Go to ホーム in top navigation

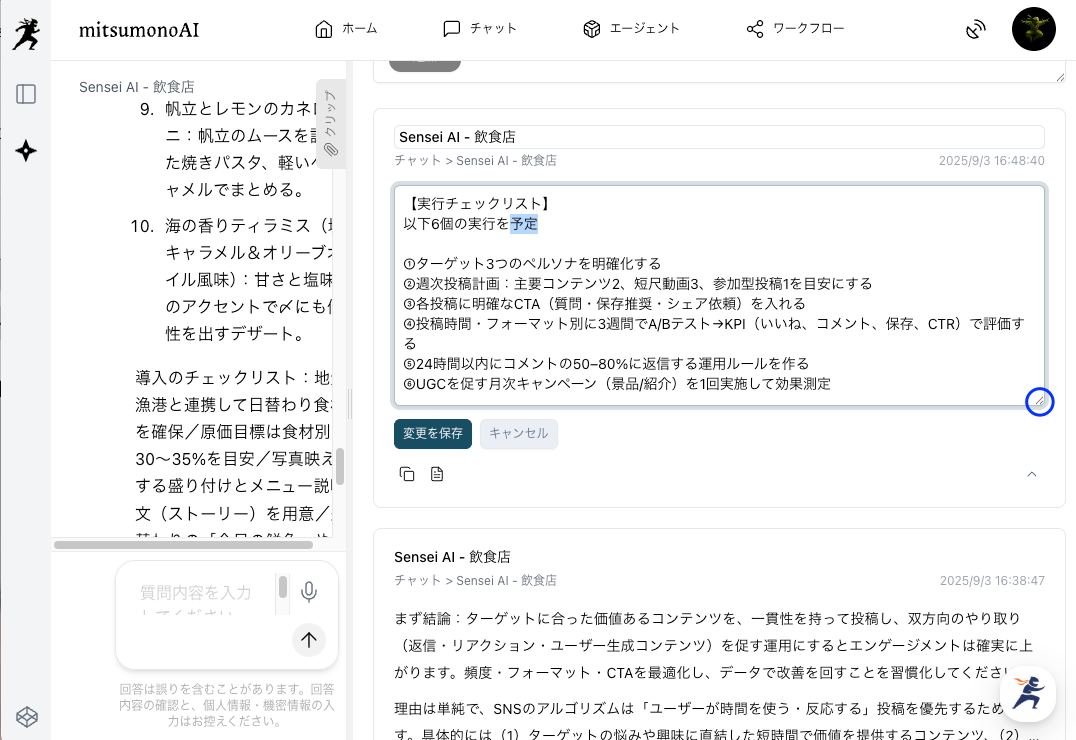pos(346,29)
